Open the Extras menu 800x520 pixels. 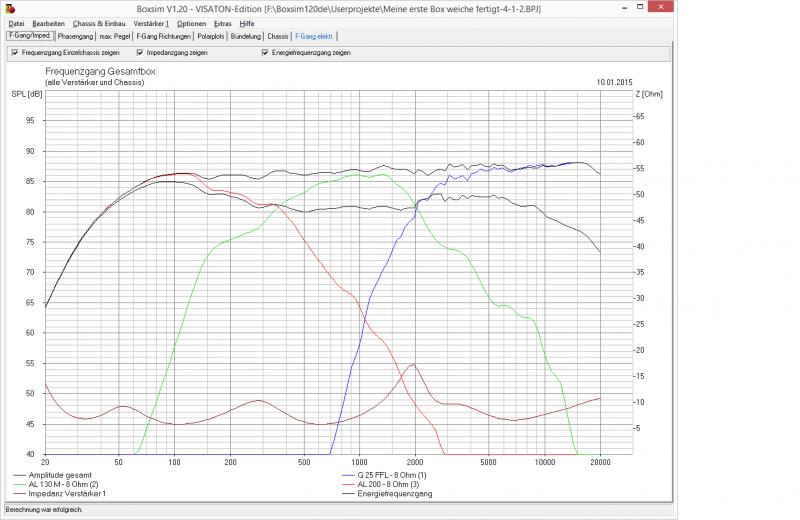point(222,23)
